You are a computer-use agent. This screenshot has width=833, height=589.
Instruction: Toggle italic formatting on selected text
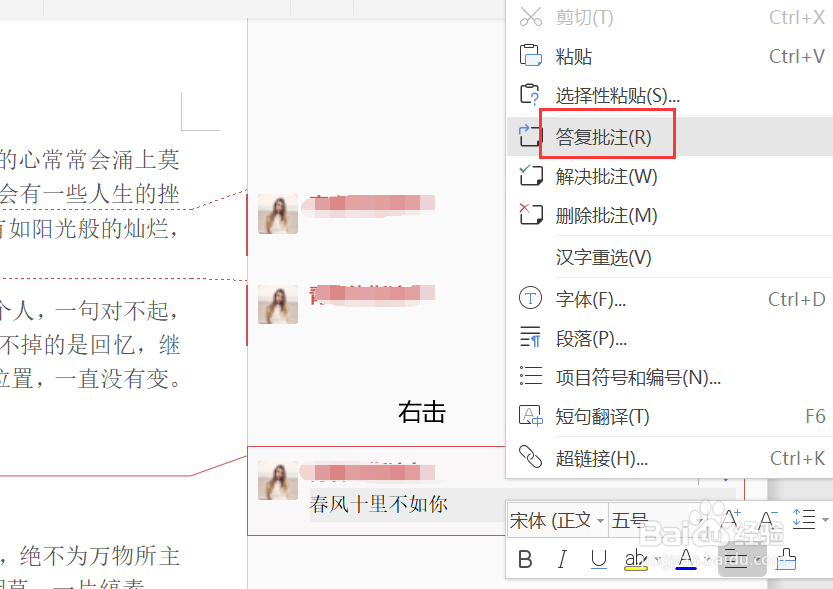pyautogui.click(x=561, y=560)
